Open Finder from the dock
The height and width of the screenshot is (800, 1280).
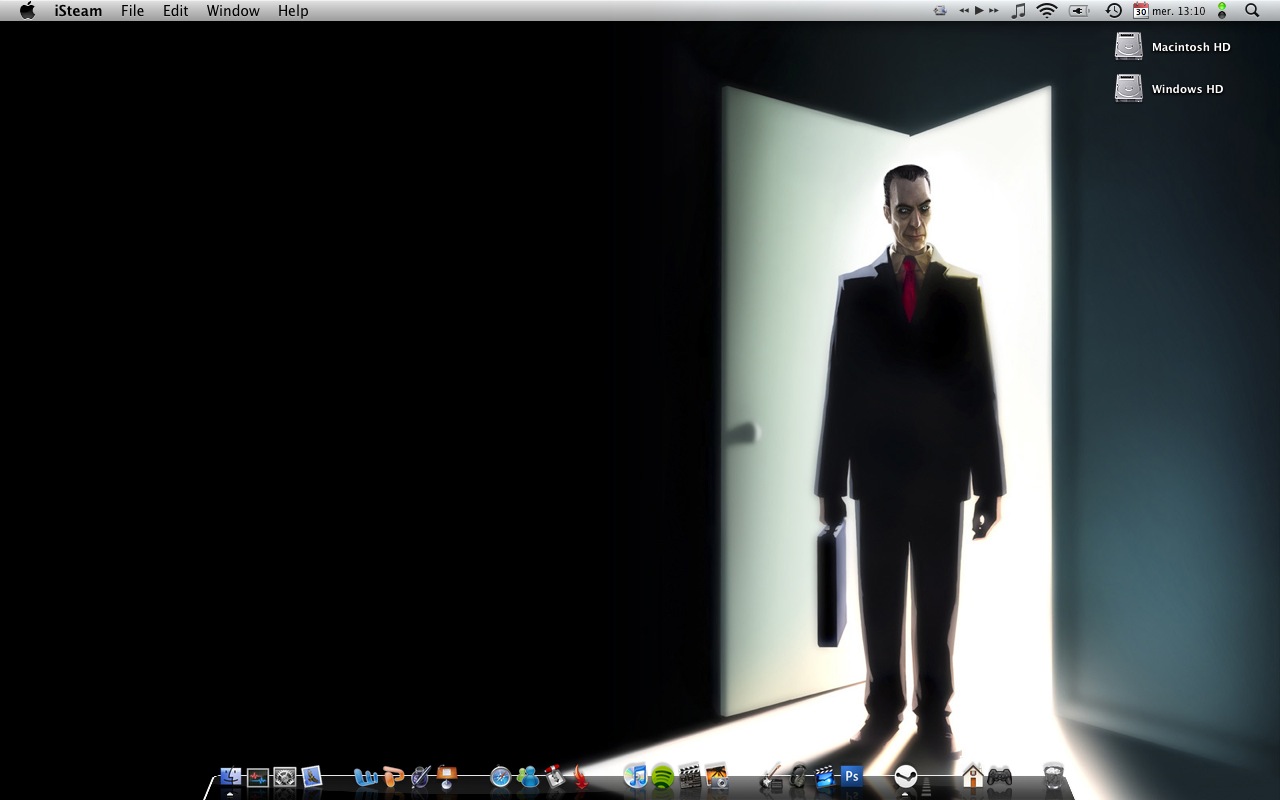(x=231, y=777)
